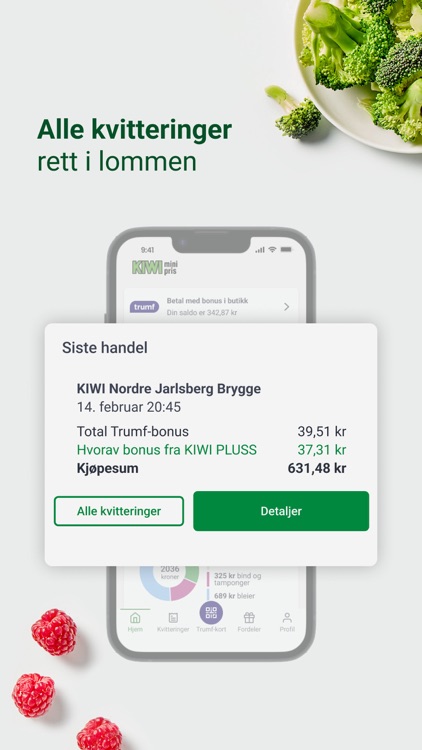Tap the 2036 kroner donut chart
This screenshot has height=750, width=422.
click(169, 583)
